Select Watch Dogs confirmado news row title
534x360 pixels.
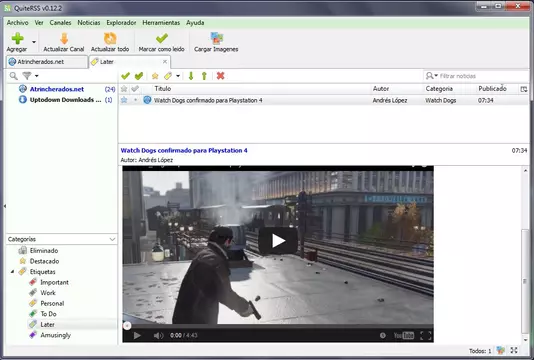click(208, 100)
